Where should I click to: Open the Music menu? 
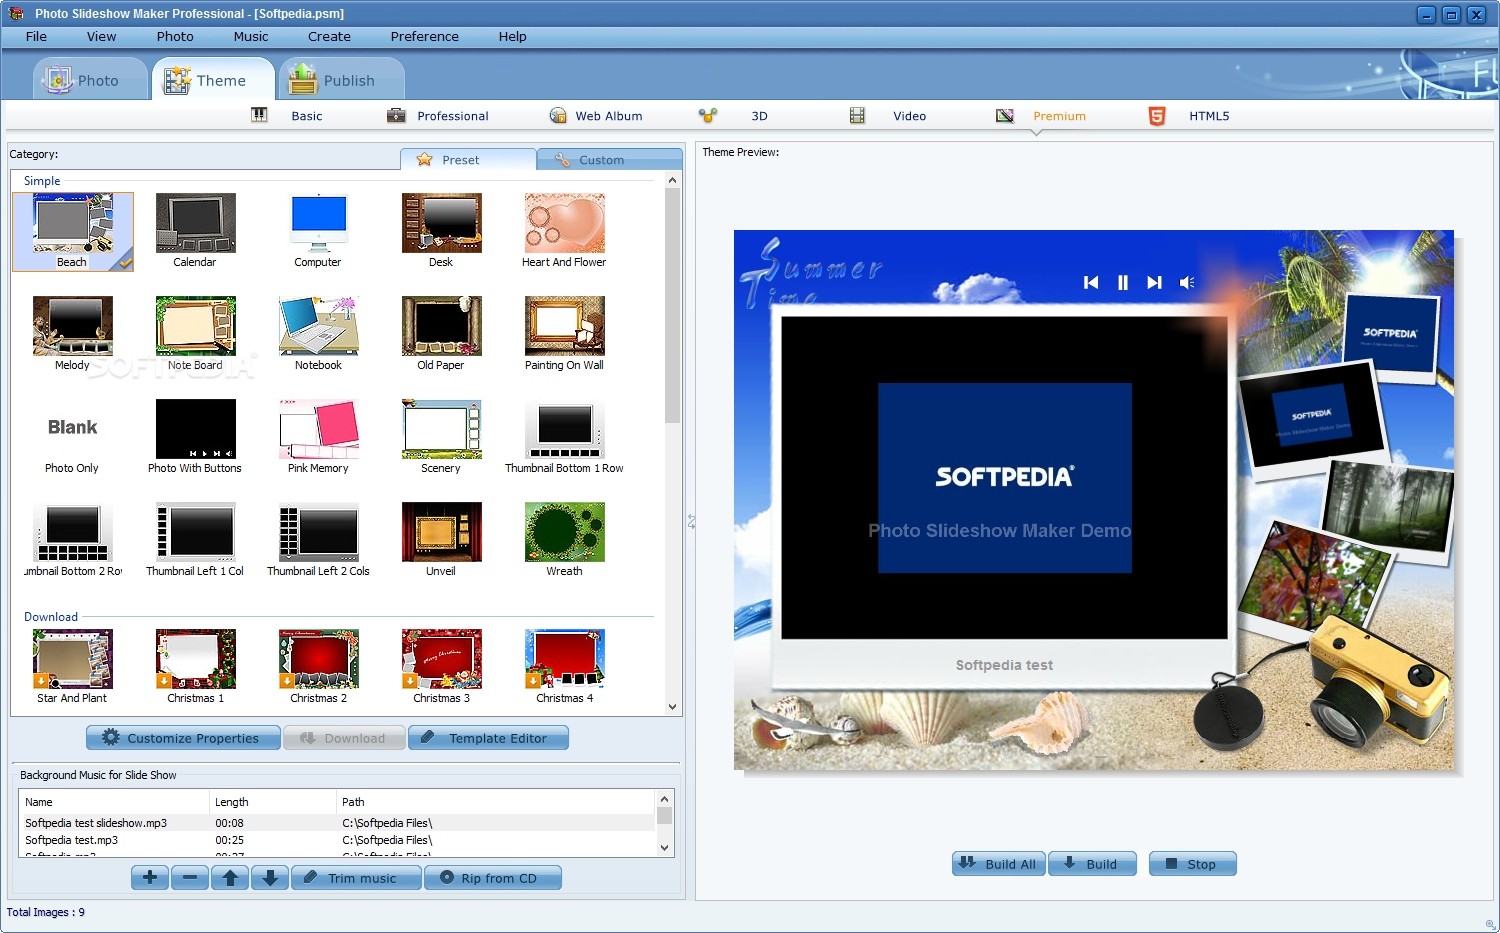pyautogui.click(x=251, y=36)
